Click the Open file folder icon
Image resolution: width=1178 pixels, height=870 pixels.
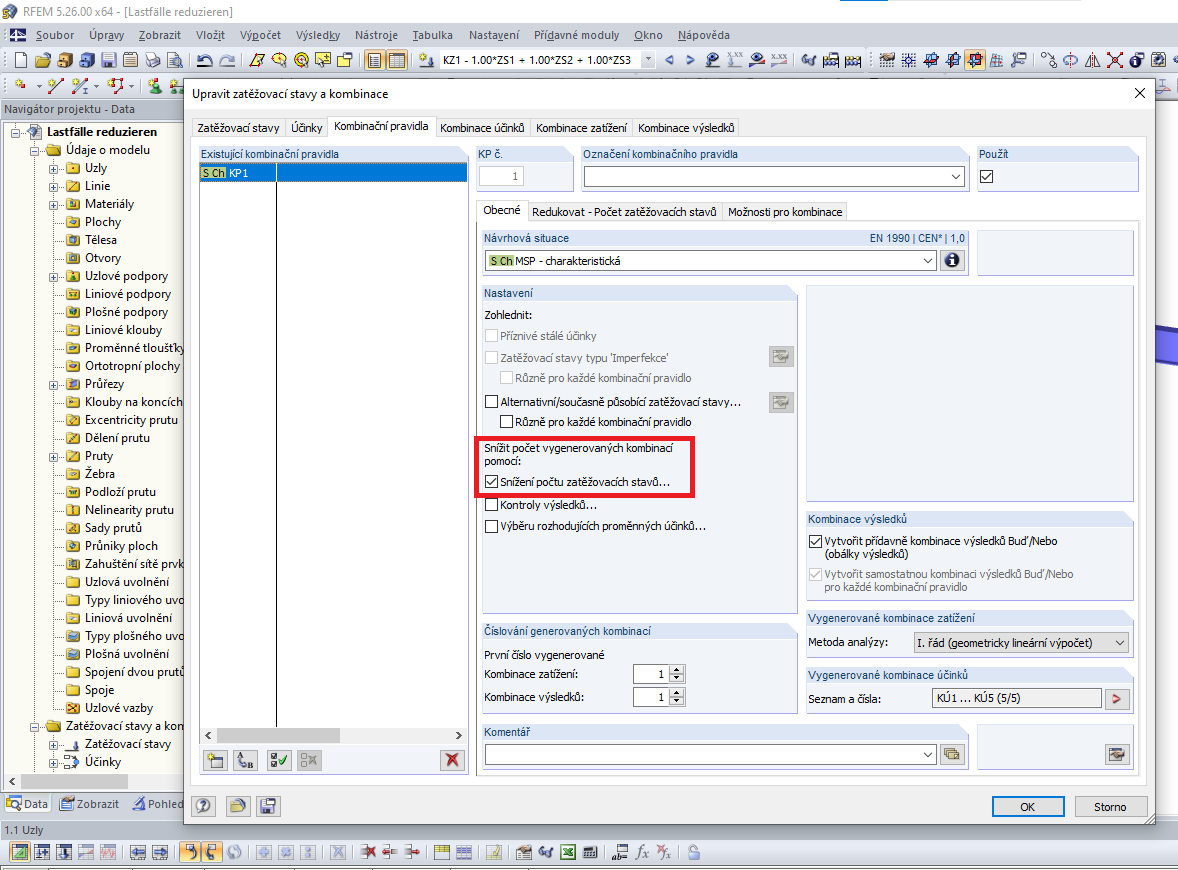point(43,60)
